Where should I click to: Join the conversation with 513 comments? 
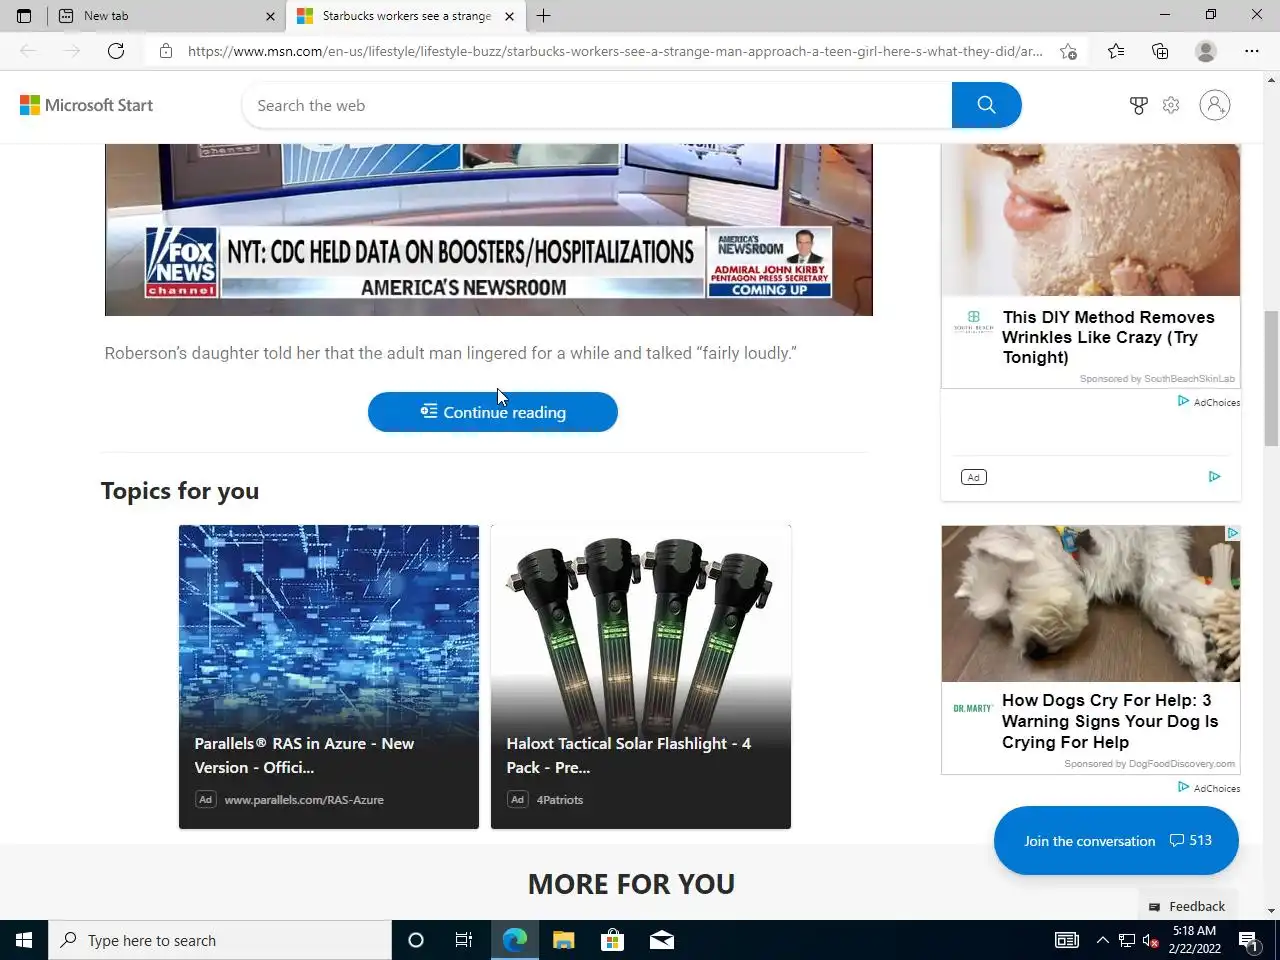[1116, 841]
